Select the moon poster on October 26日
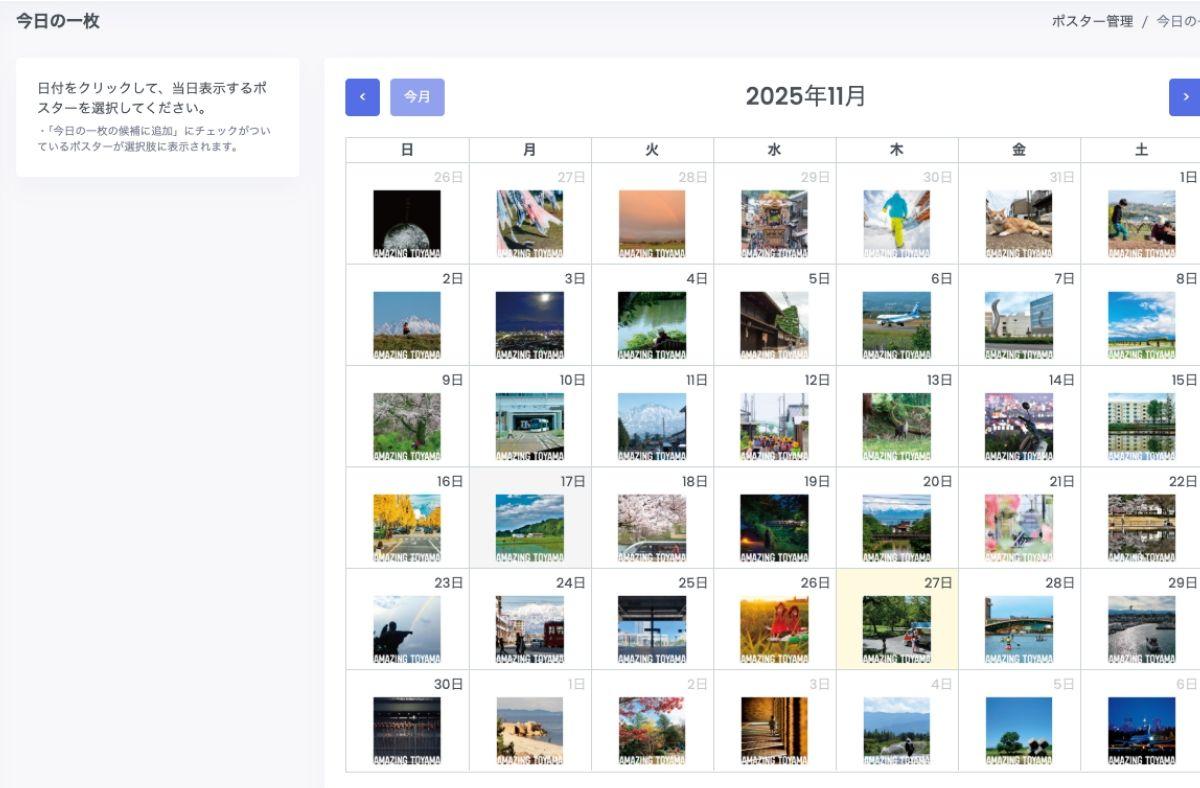1200x788 pixels. (406, 224)
